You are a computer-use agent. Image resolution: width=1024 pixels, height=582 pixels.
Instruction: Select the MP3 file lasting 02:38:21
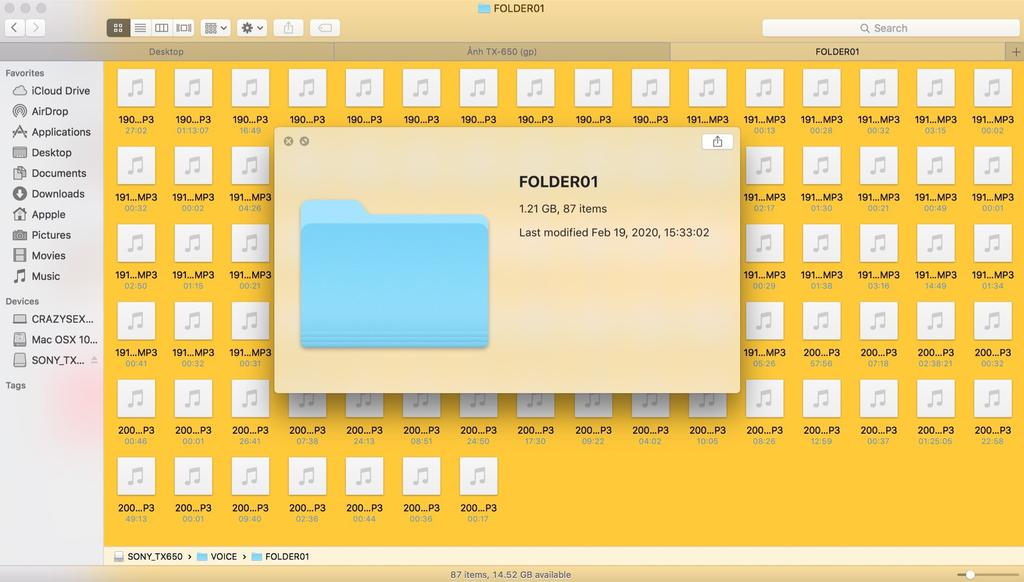[935, 321]
